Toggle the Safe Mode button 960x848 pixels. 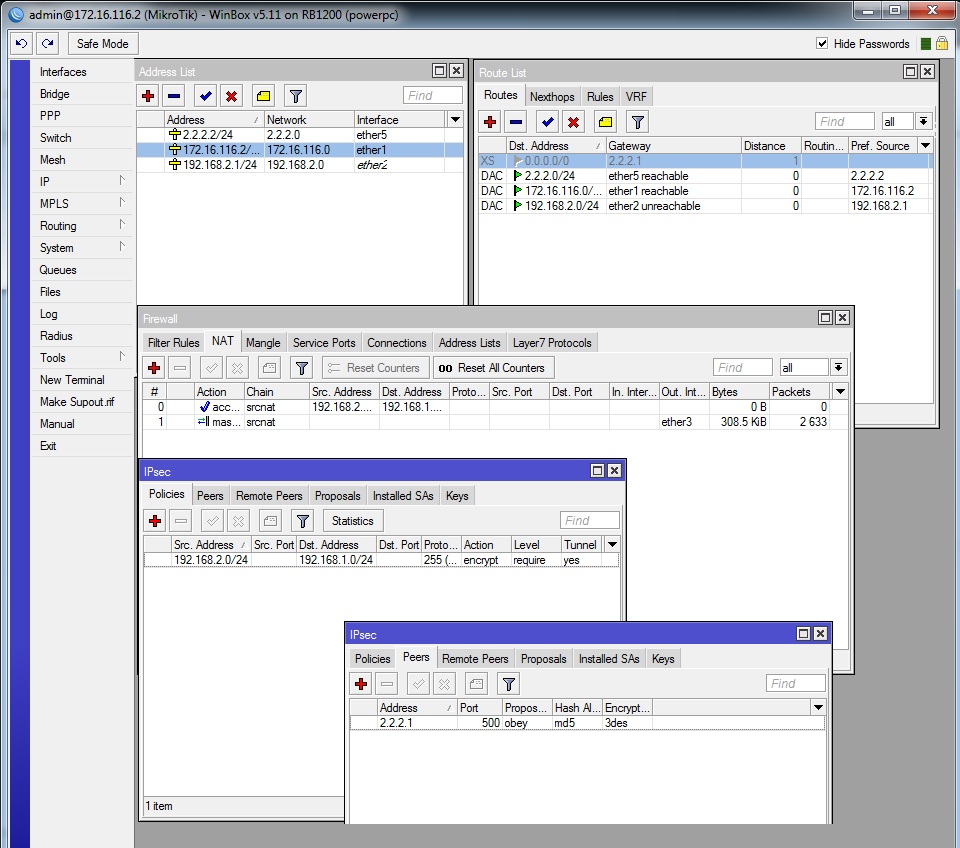pyautogui.click(x=103, y=43)
